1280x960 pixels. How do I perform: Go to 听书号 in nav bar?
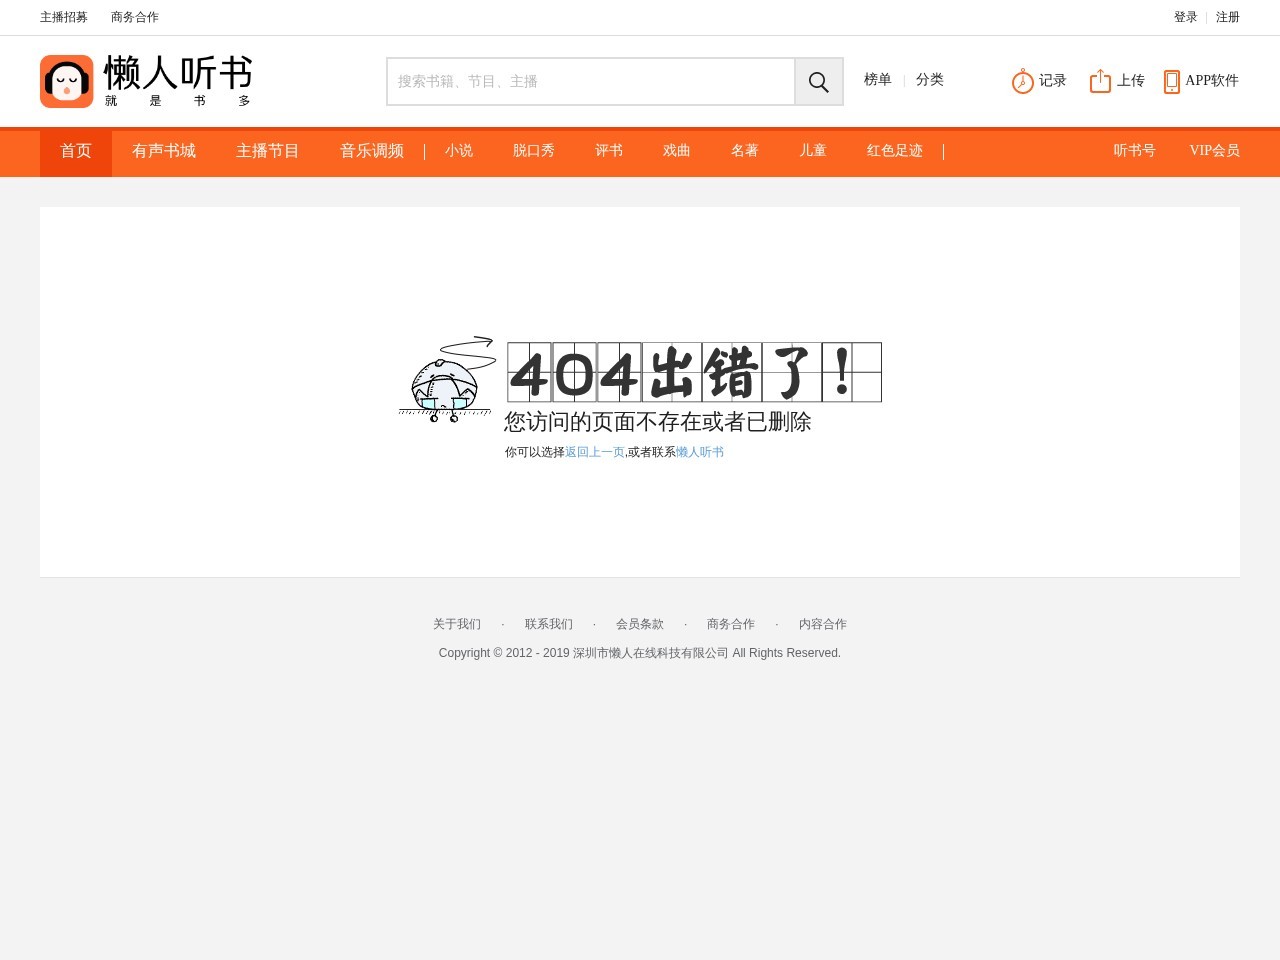click(1135, 151)
